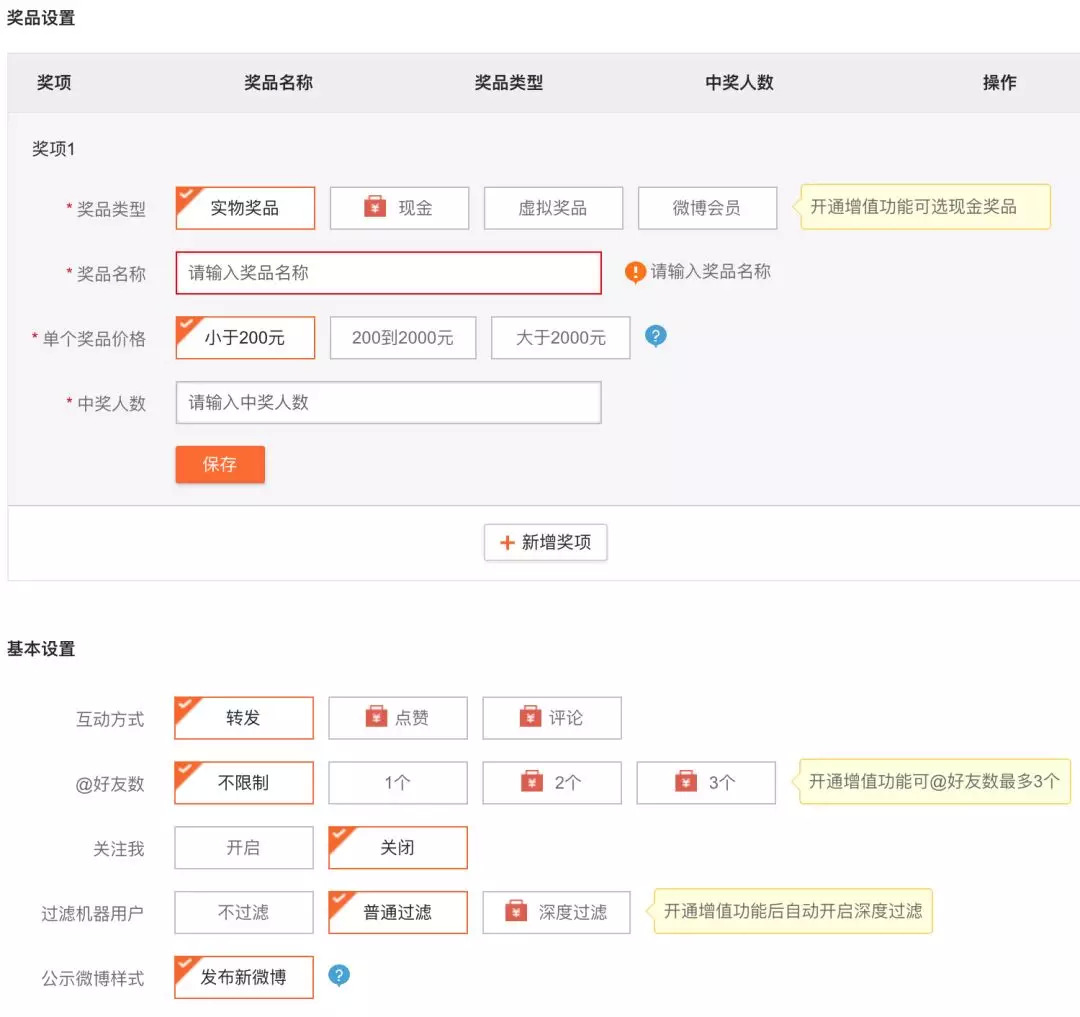Set @好友数 to 1个
The height and width of the screenshot is (1017, 1080).
click(x=398, y=782)
